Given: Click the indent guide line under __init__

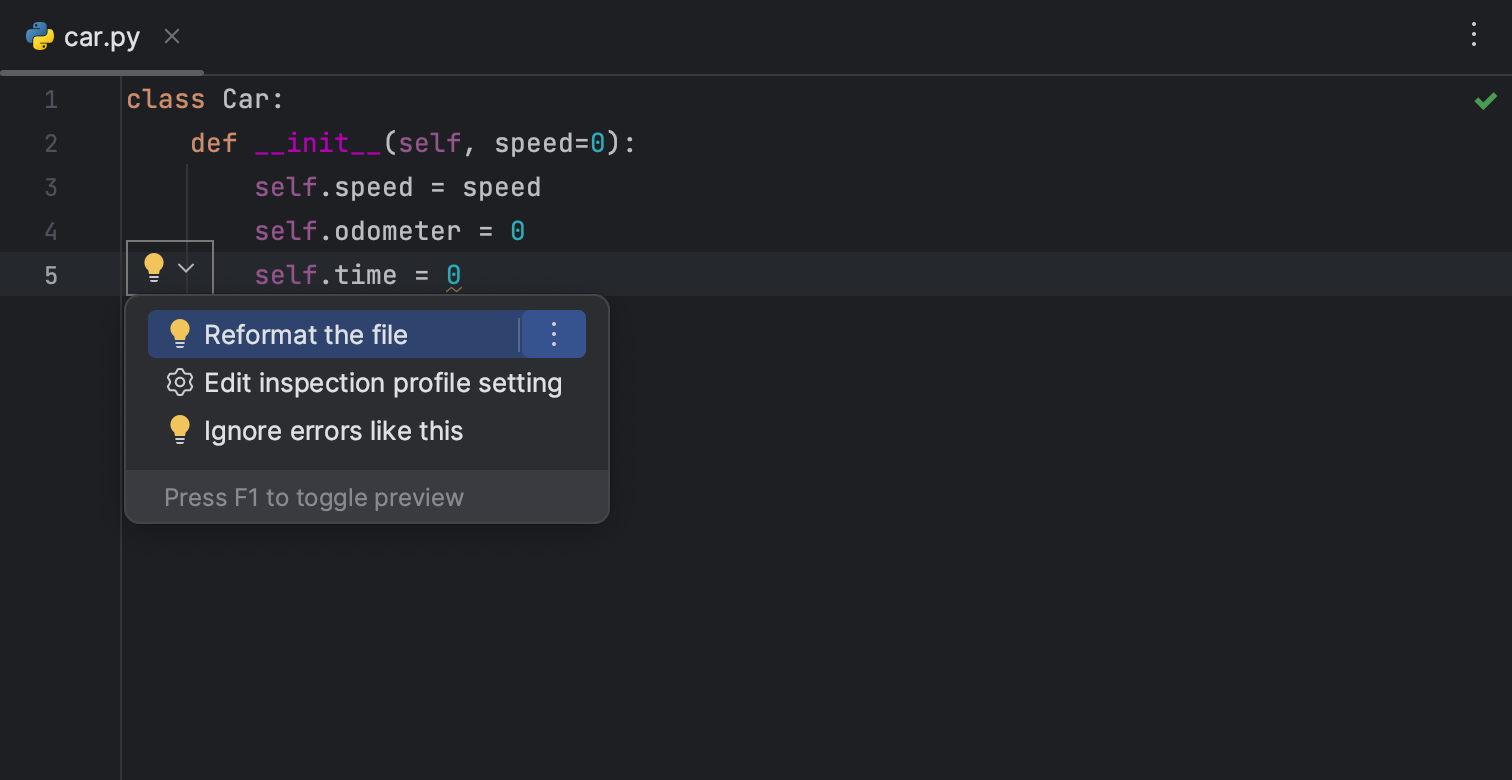Looking at the screenshot, I should [190, 208].
